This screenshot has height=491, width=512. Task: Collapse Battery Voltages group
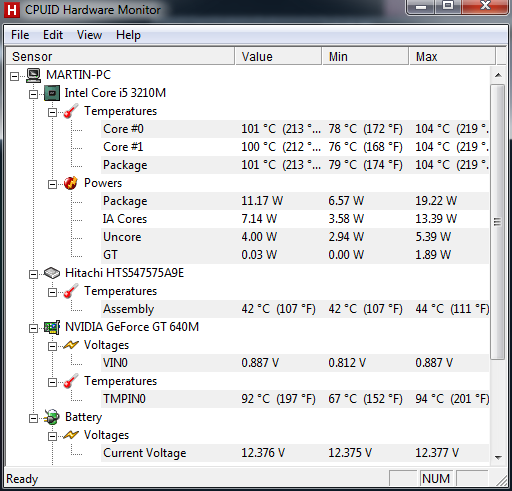coord(52,437)
